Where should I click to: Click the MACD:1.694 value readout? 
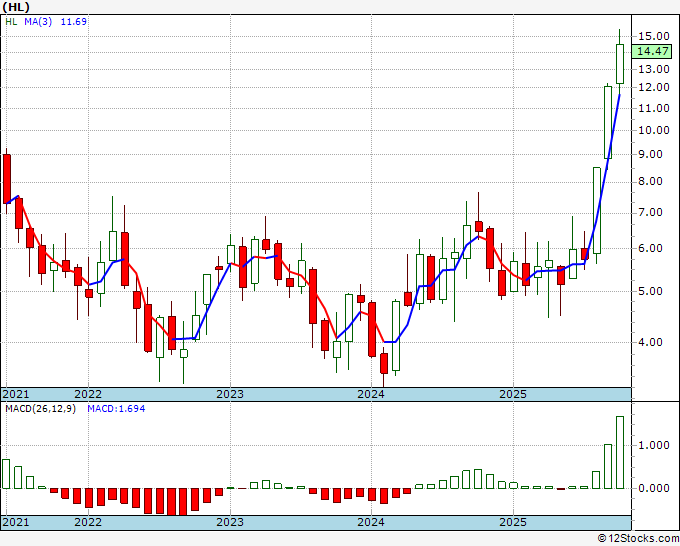pos(116,409)
